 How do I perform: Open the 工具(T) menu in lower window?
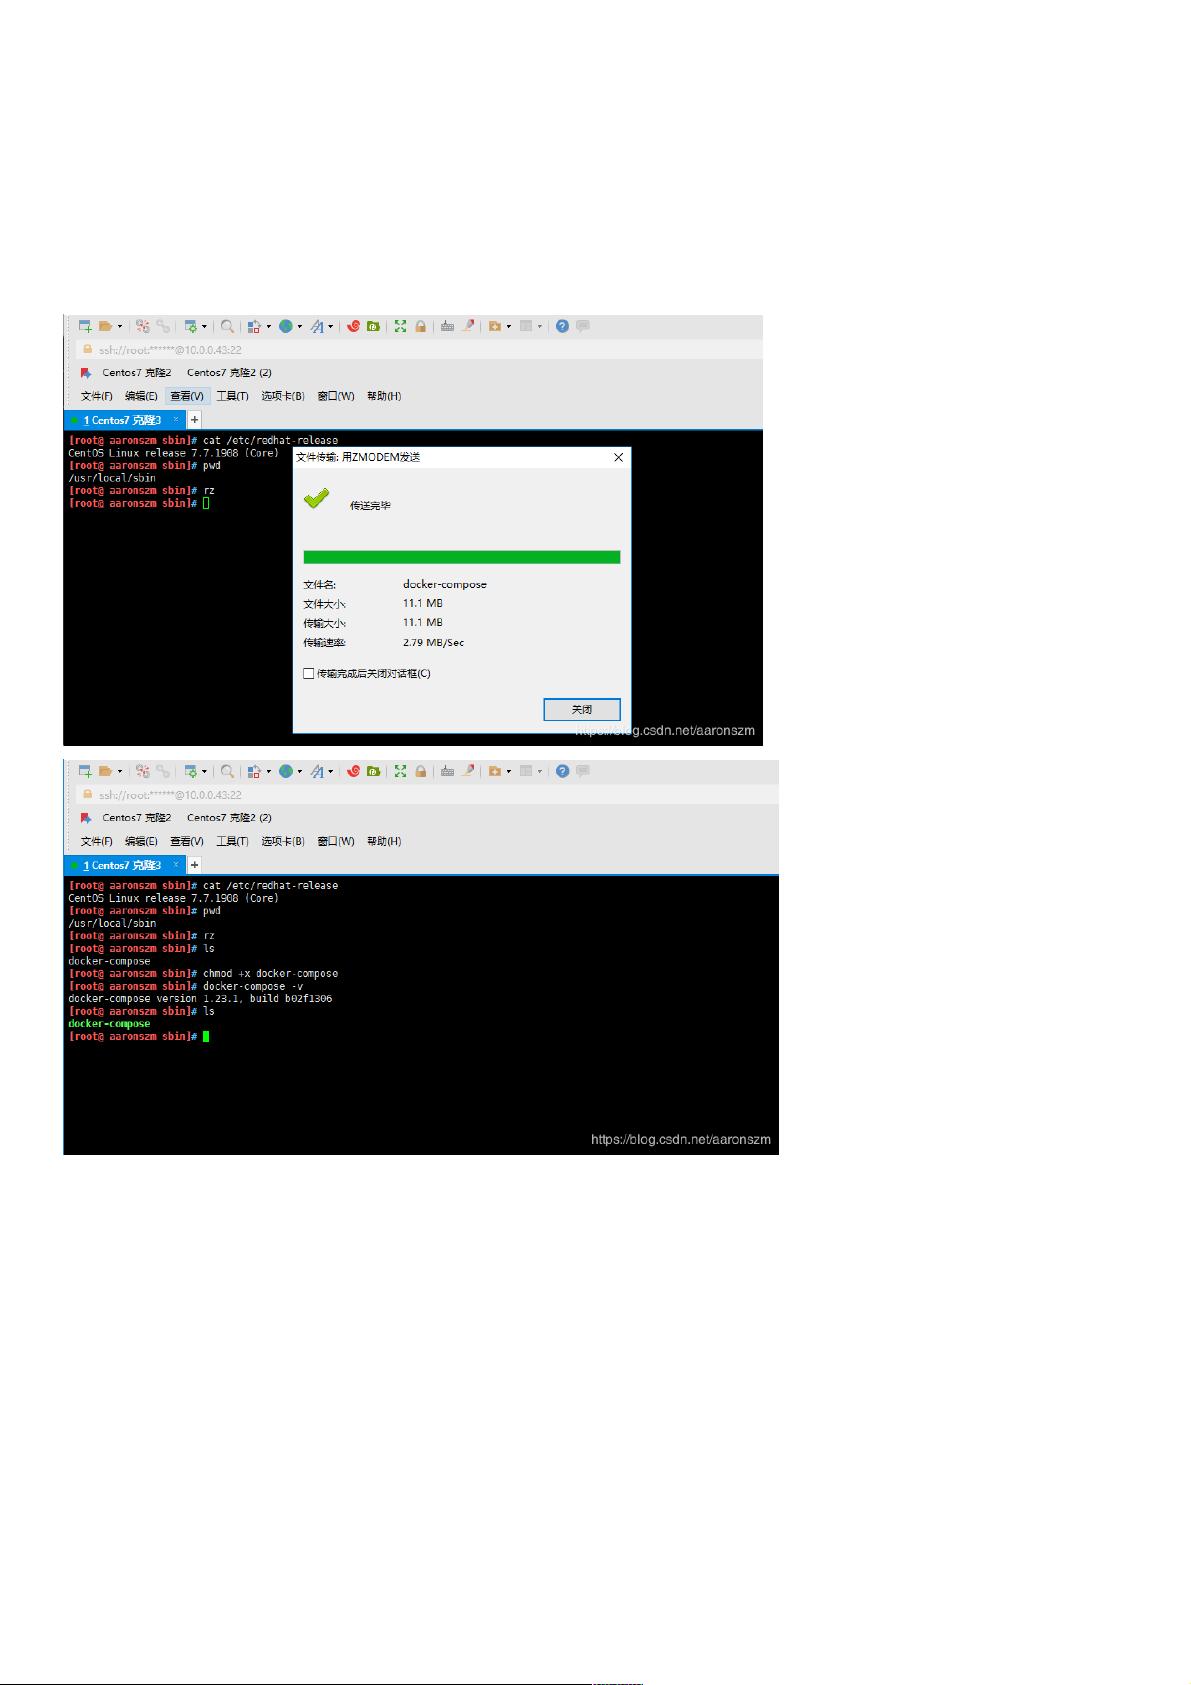click(x=232, y=841)
